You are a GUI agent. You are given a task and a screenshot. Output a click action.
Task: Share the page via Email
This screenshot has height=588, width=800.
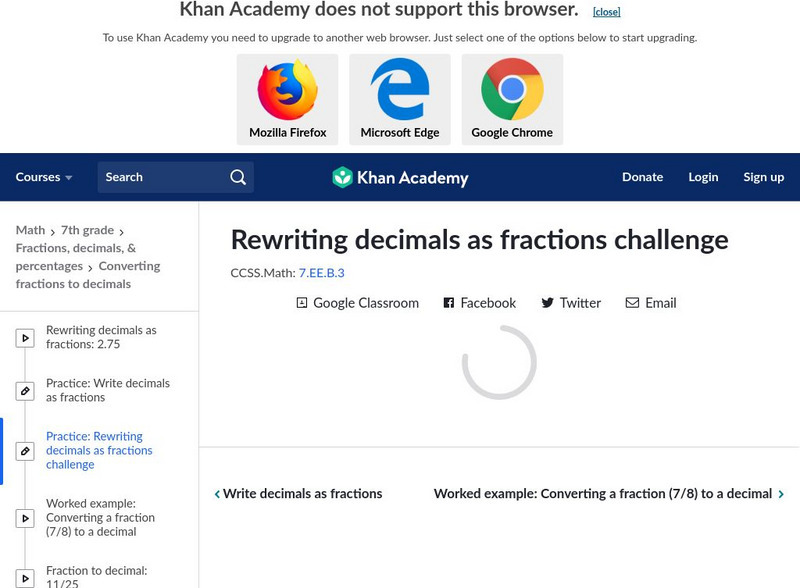click(651, 303)
